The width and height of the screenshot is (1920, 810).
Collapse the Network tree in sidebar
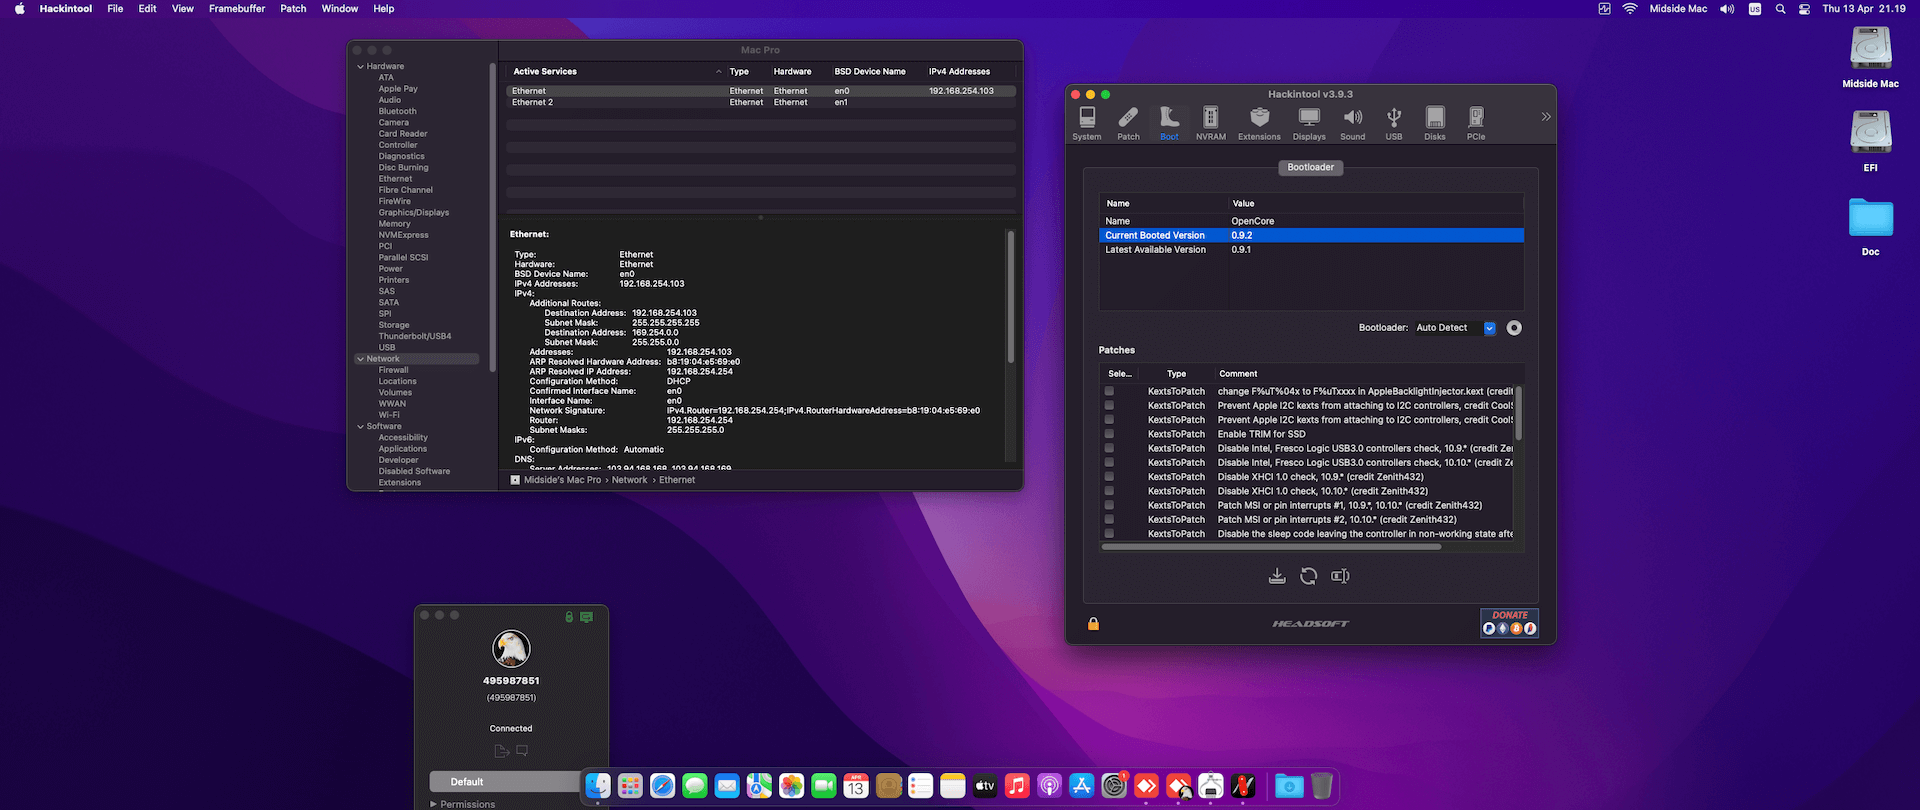(x=360, y=359)
